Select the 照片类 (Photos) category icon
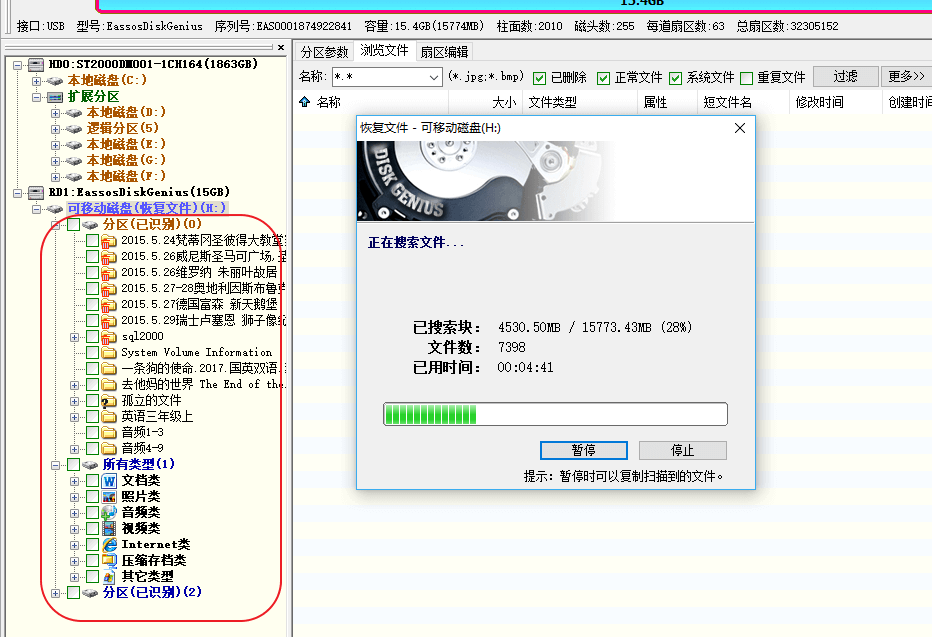 click(110, 497)
